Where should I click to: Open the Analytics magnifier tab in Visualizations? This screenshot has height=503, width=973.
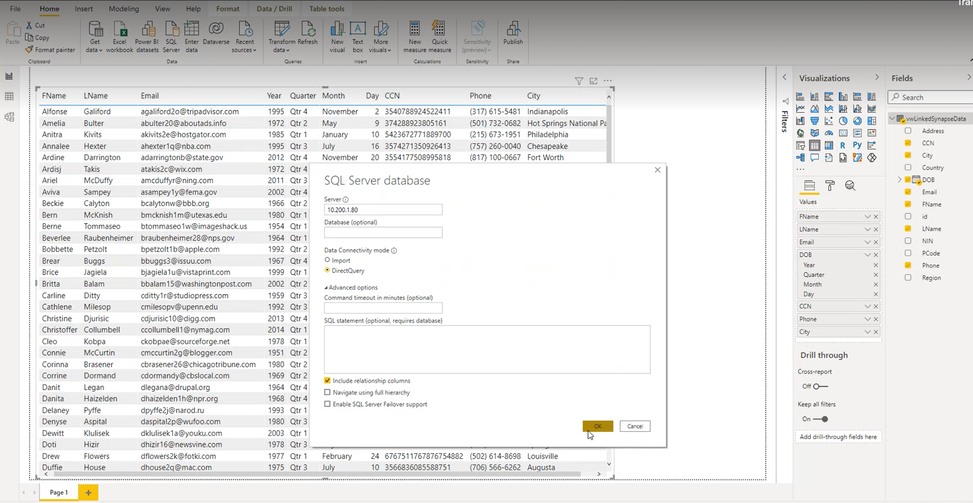[850, 185]
